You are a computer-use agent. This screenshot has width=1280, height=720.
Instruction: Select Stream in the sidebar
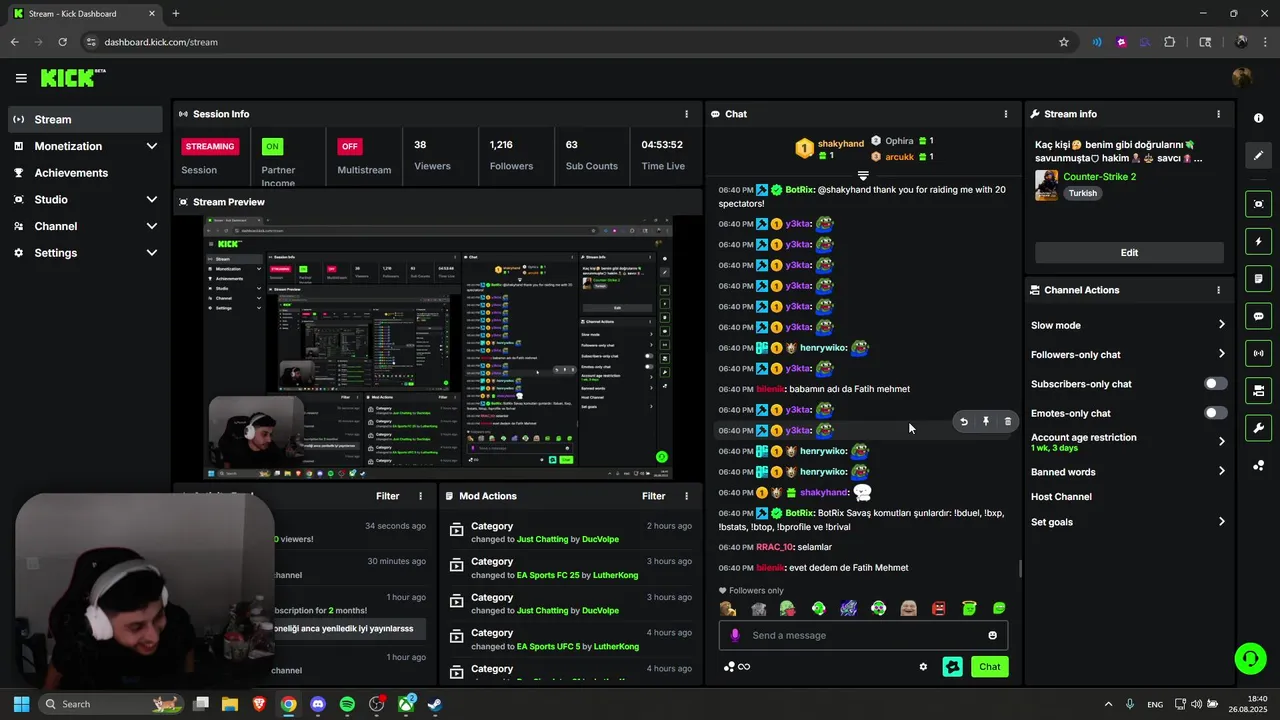(85, 119)
